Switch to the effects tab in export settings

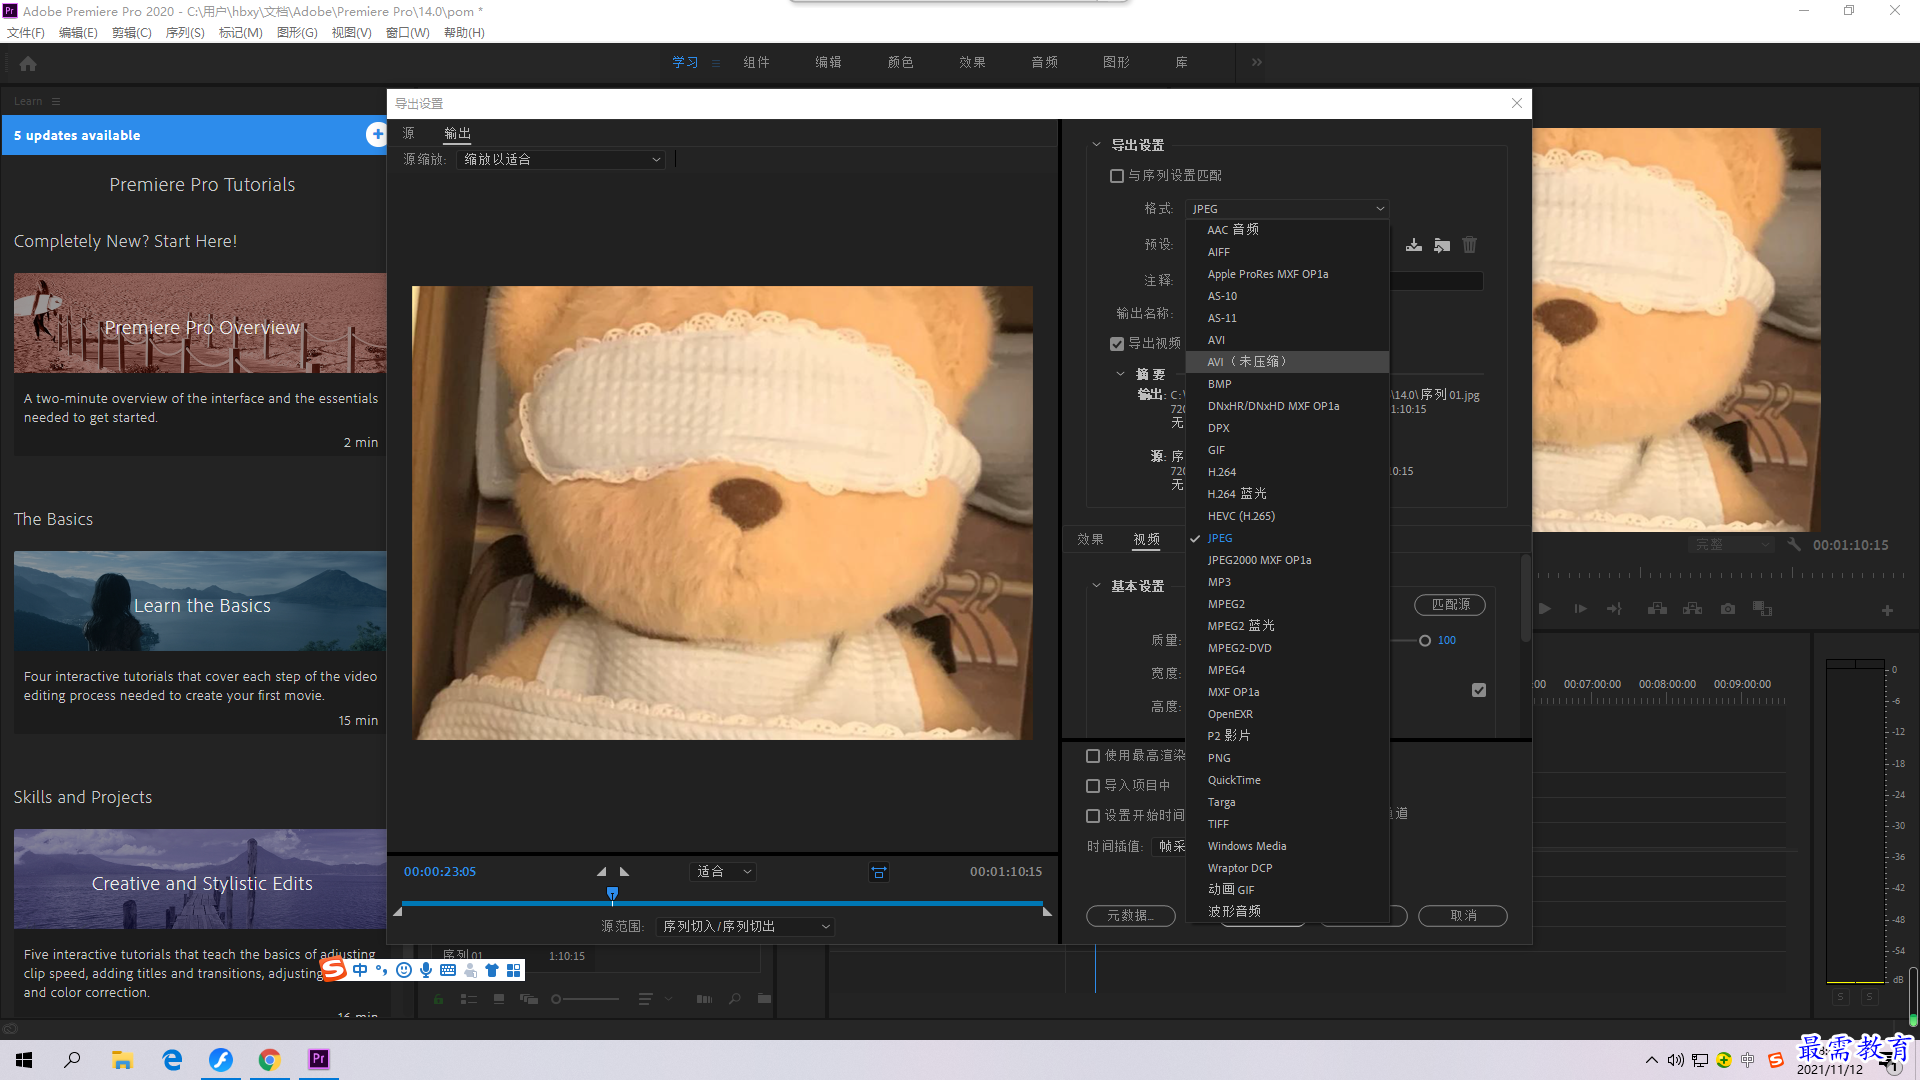[x=1090, y=540]
